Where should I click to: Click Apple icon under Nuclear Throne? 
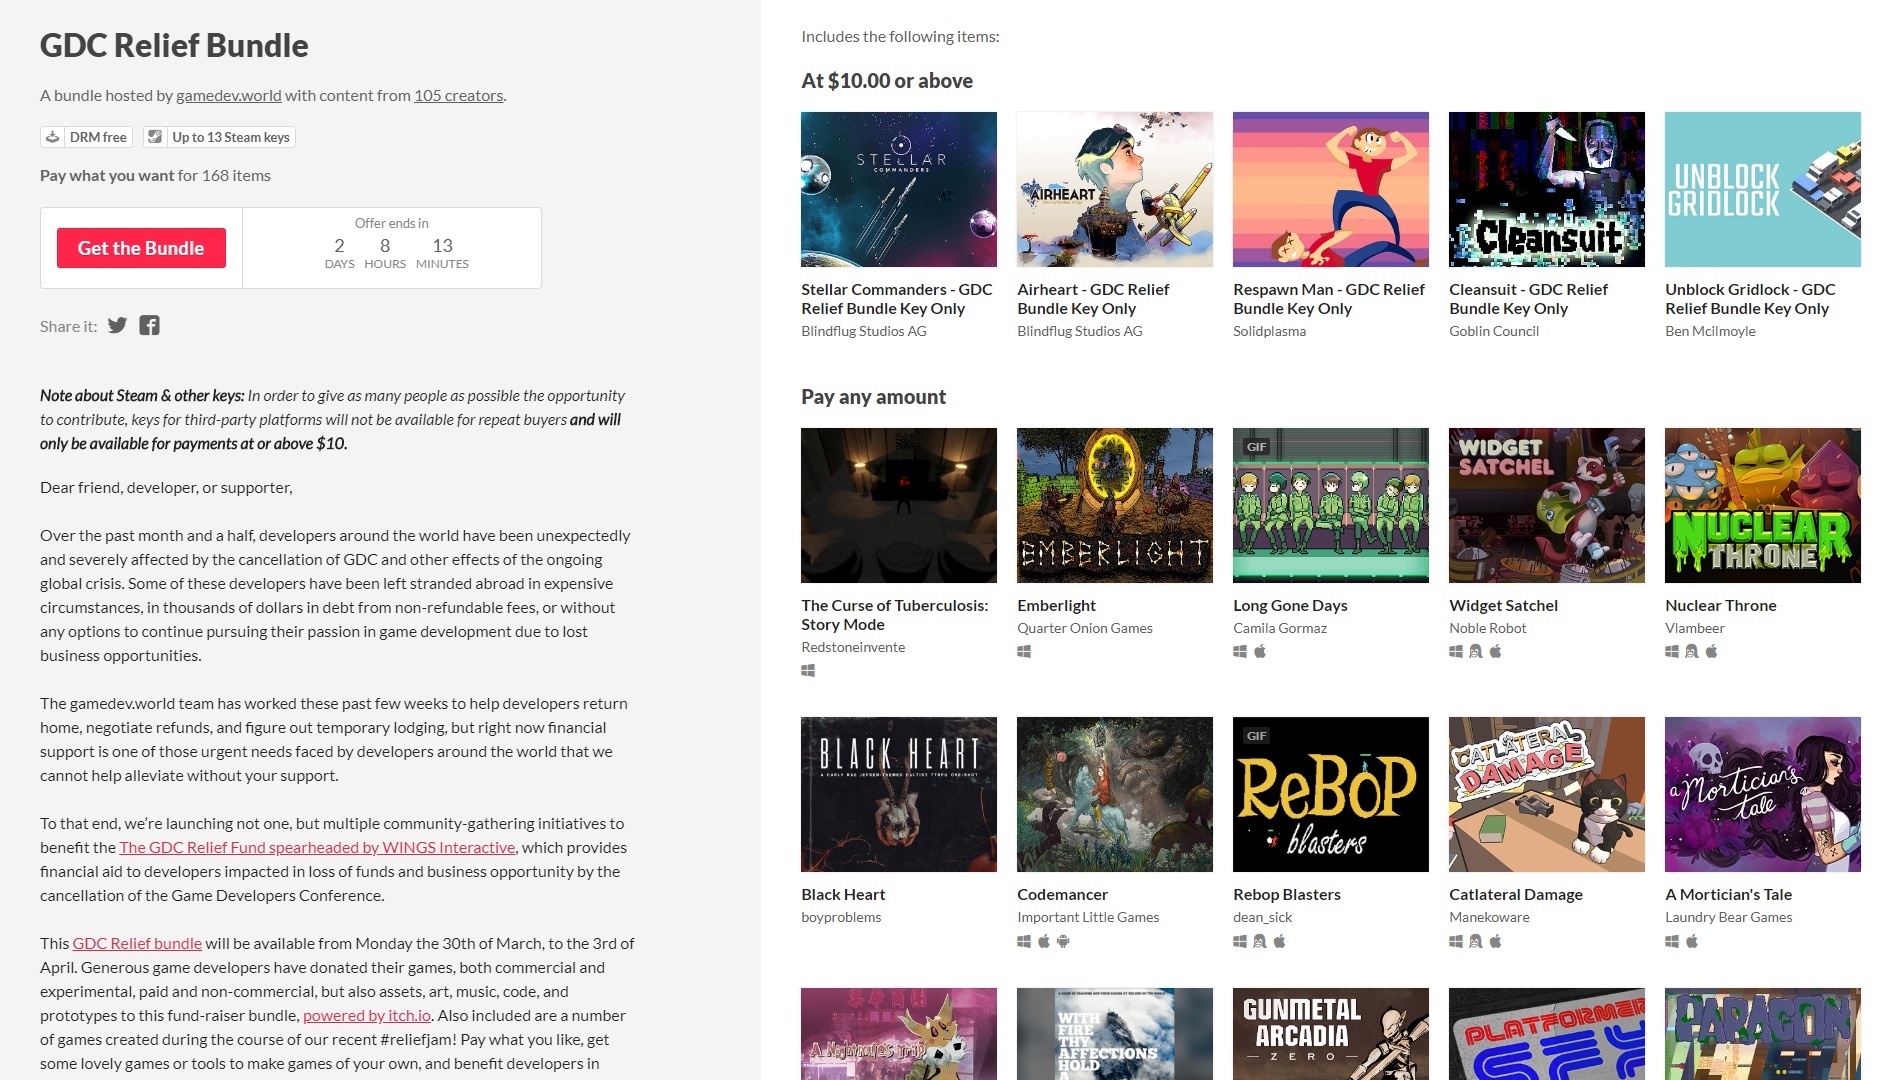pos(1711,652)
